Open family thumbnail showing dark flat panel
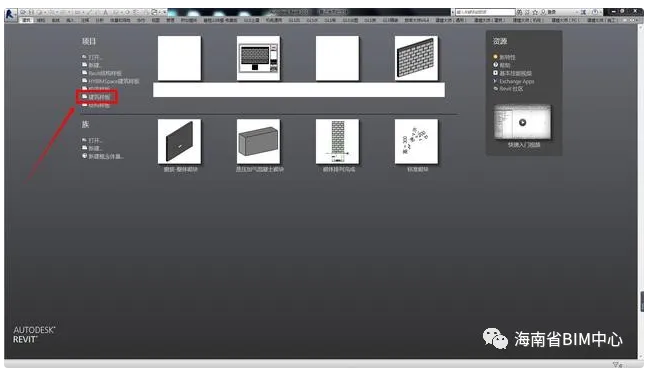 coord(179,141)
